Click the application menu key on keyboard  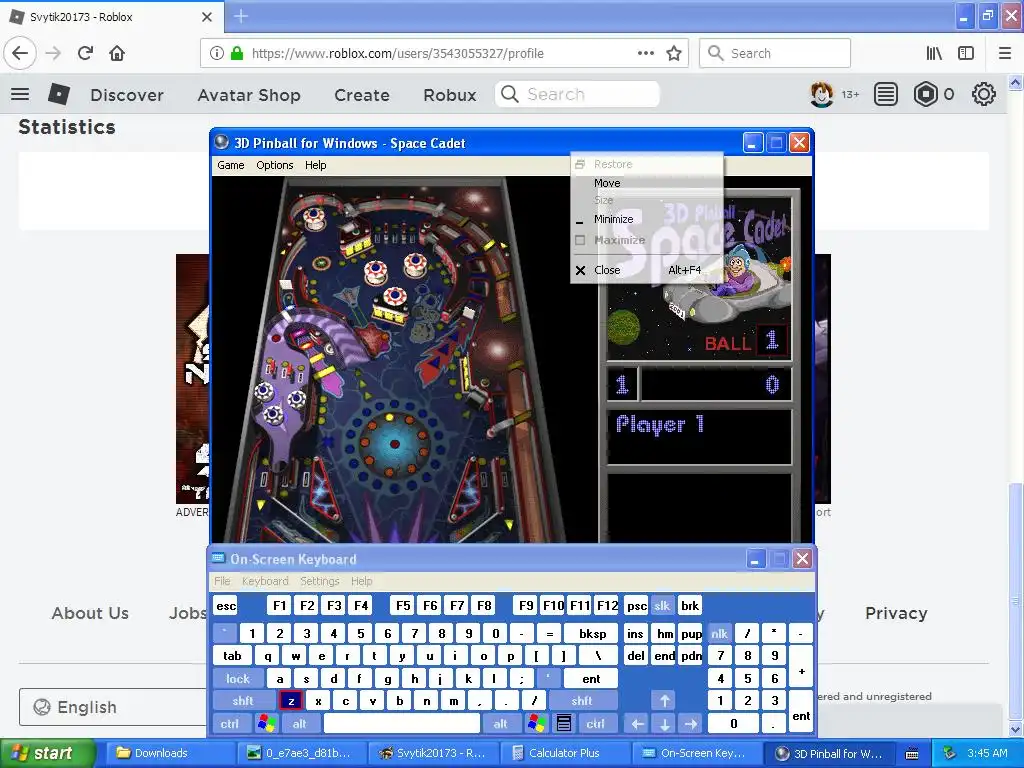pyautogui.click(x=564, y=724)
